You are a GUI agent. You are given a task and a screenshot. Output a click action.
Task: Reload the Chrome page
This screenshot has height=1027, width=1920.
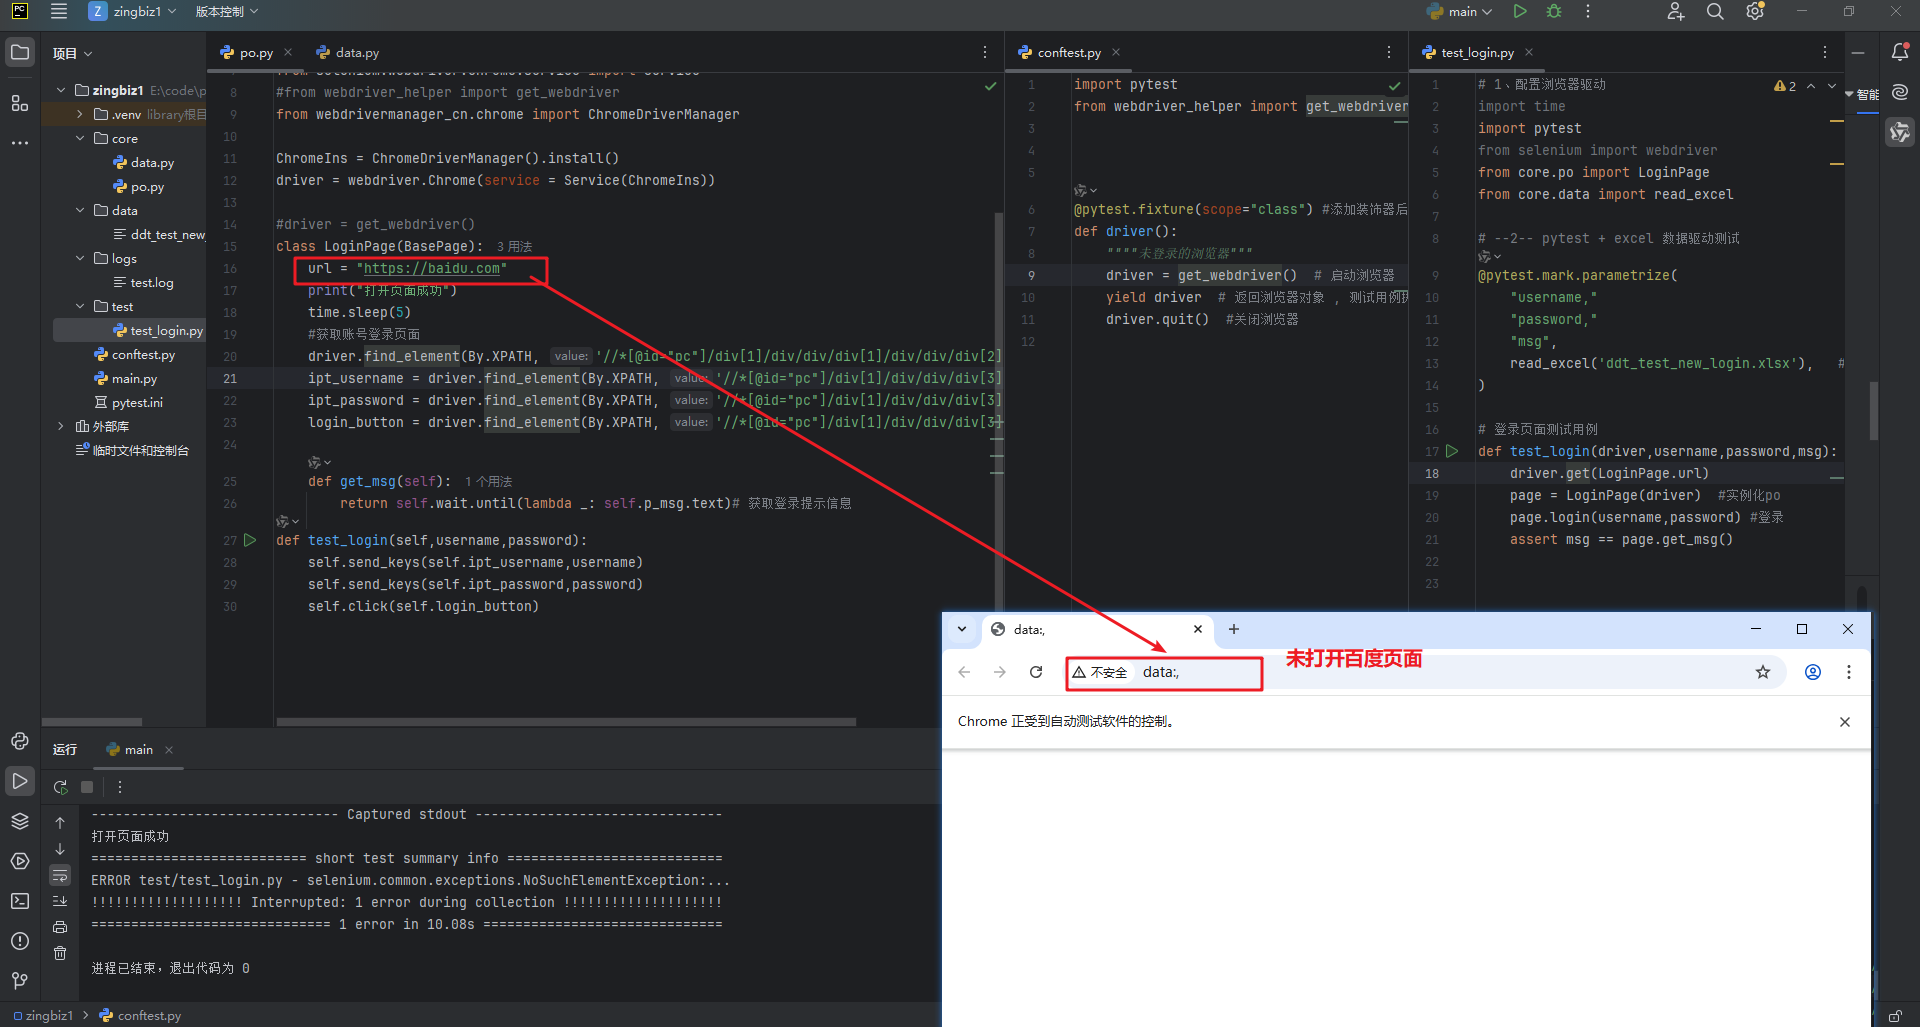(x=1036, y=672)
